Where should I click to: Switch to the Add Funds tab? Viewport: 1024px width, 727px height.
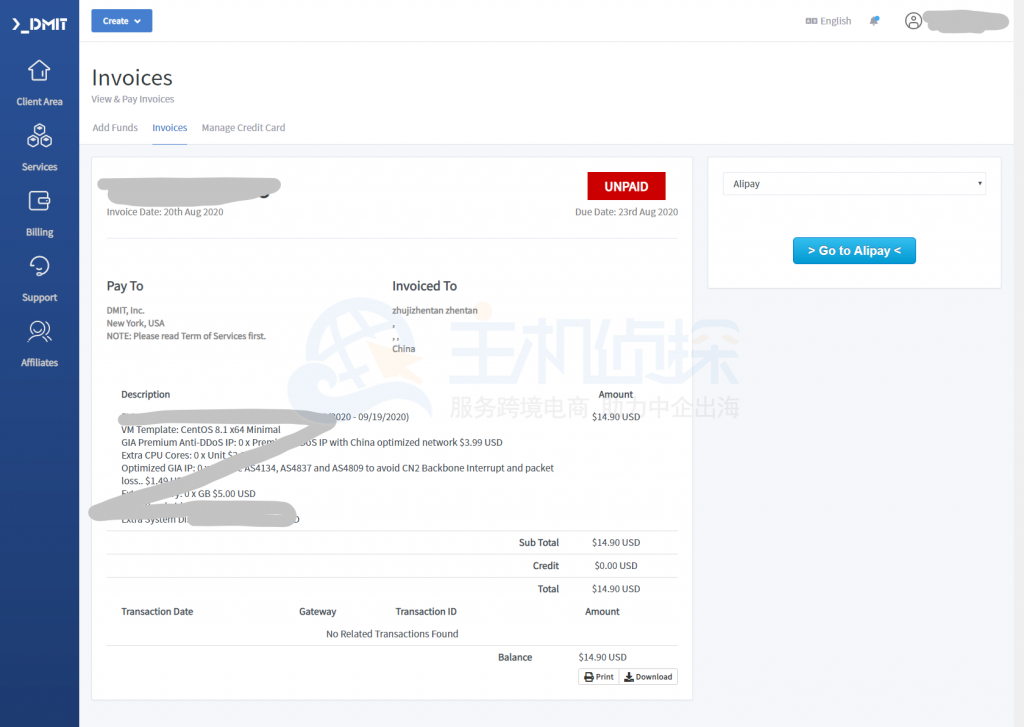(x=115, y=127)
